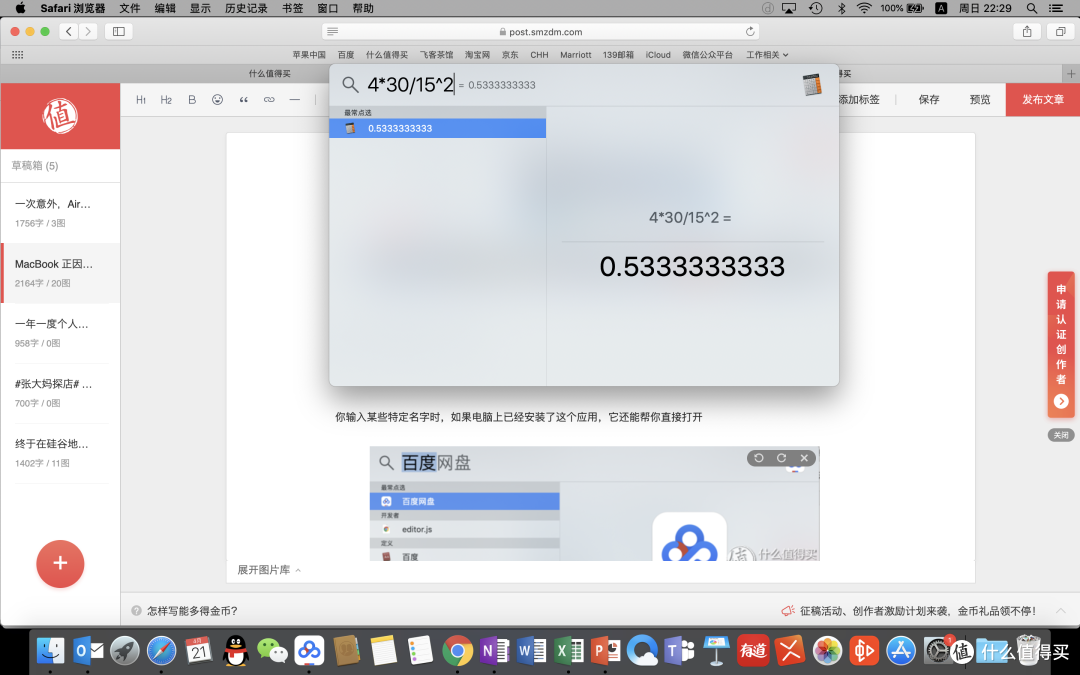Screen dimensions: 1080x675
Task: Open the 窗口 menu
Action: coord(327,8)
